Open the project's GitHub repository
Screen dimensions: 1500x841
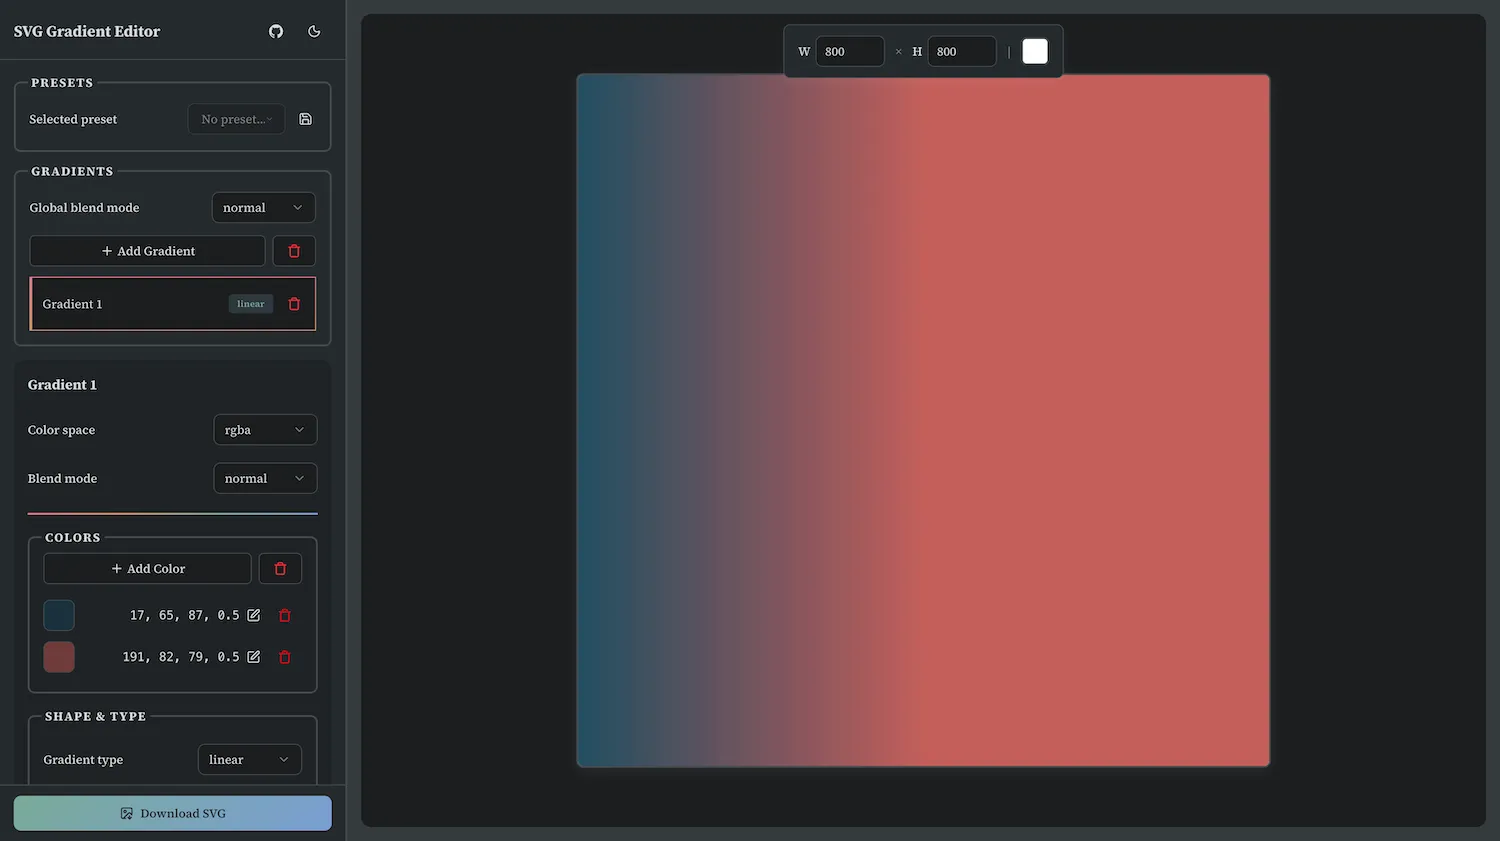[276, 31]
